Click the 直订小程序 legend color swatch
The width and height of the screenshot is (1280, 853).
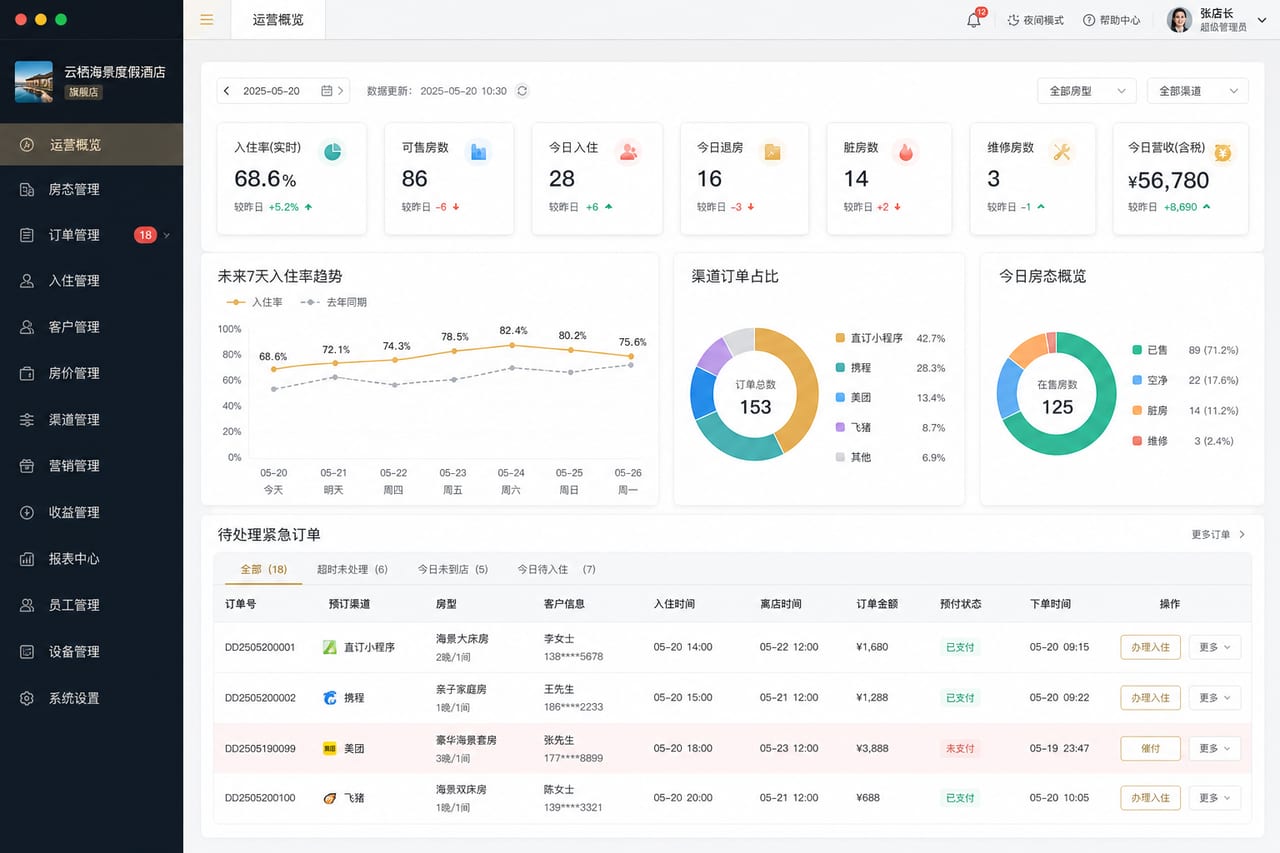(x=840, y=338)
